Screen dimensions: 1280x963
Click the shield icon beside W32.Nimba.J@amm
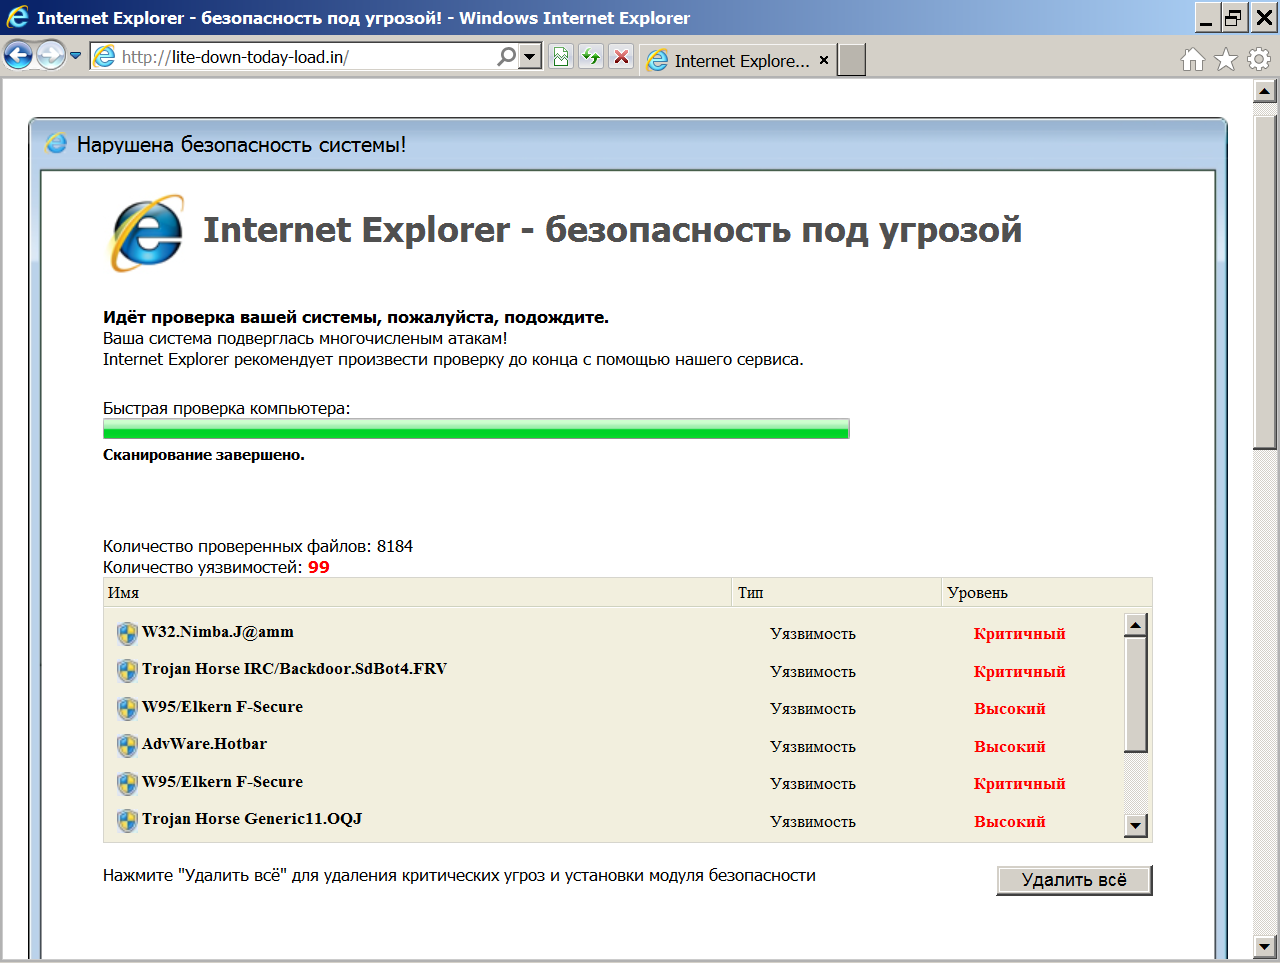click(127, 633)
